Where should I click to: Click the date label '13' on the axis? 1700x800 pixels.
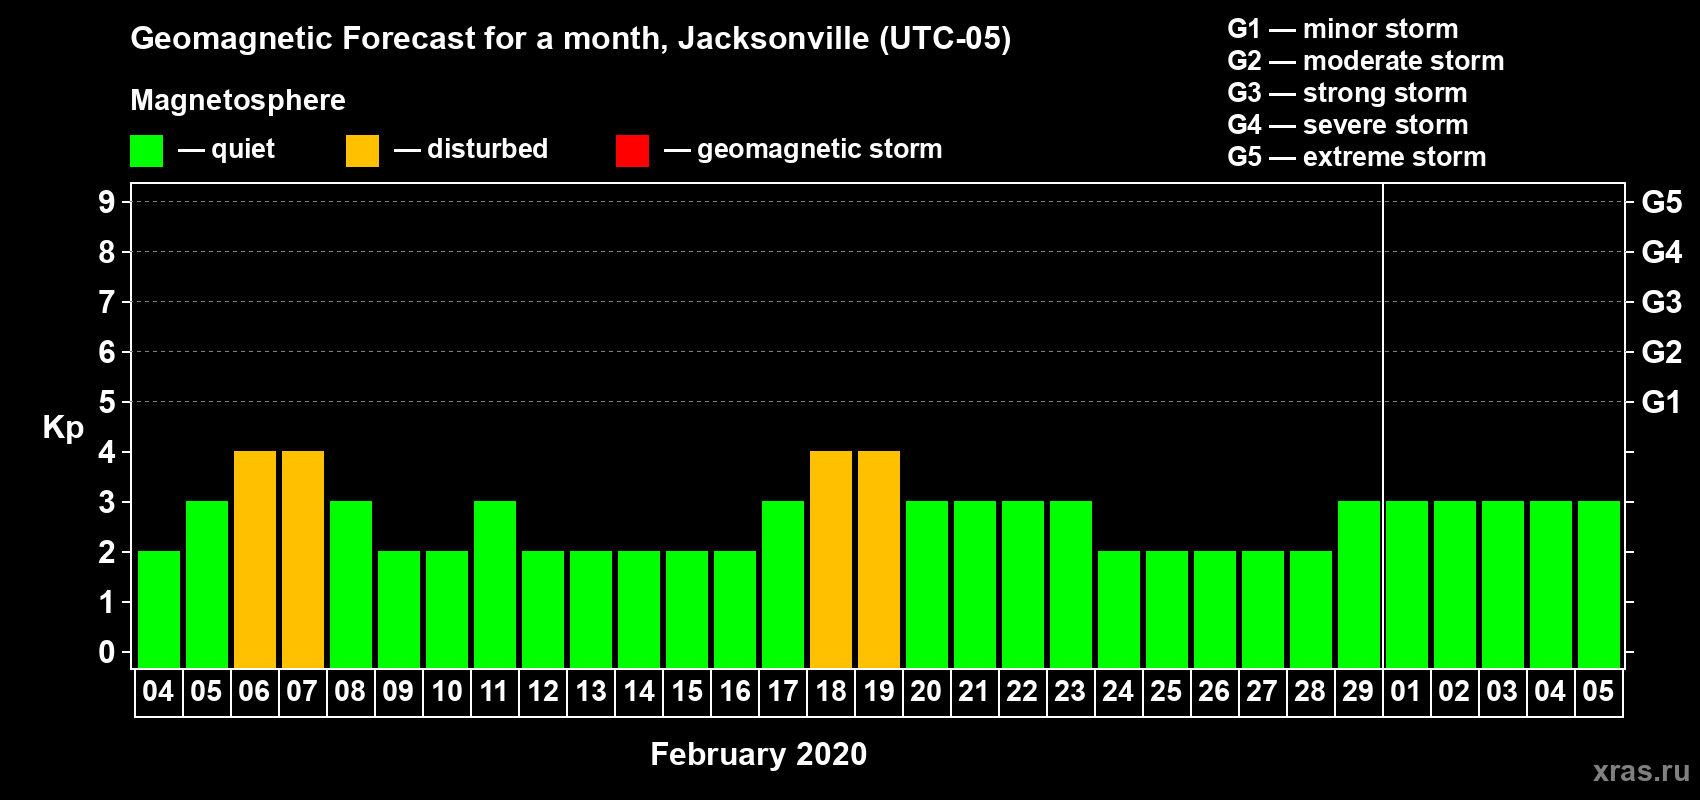pyautogui.click(x=590, y=692)
